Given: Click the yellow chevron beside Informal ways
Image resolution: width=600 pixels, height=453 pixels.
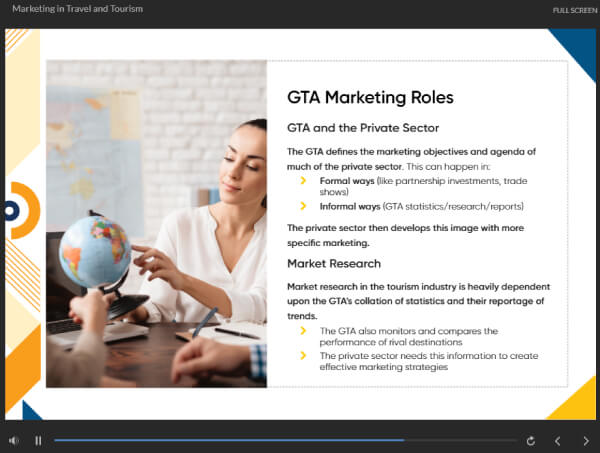Looking at the screenshot, I should pos(303,206).
